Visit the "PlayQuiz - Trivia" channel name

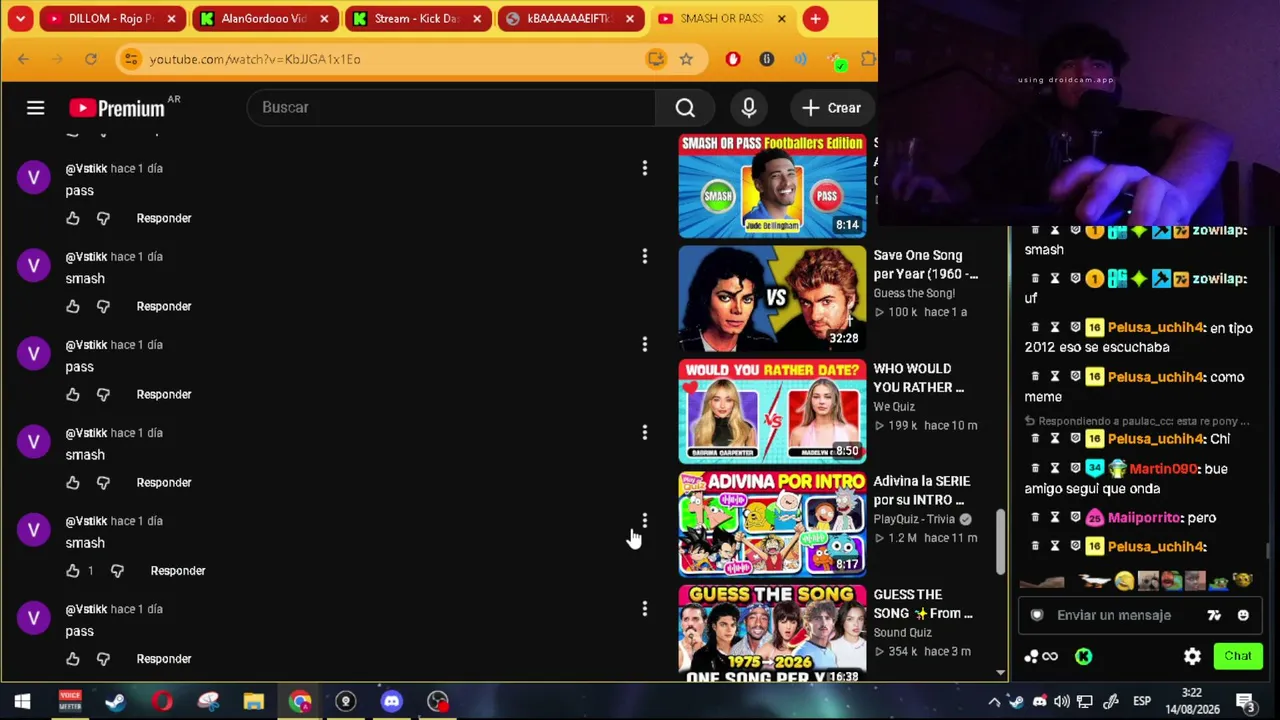point(914,519)
